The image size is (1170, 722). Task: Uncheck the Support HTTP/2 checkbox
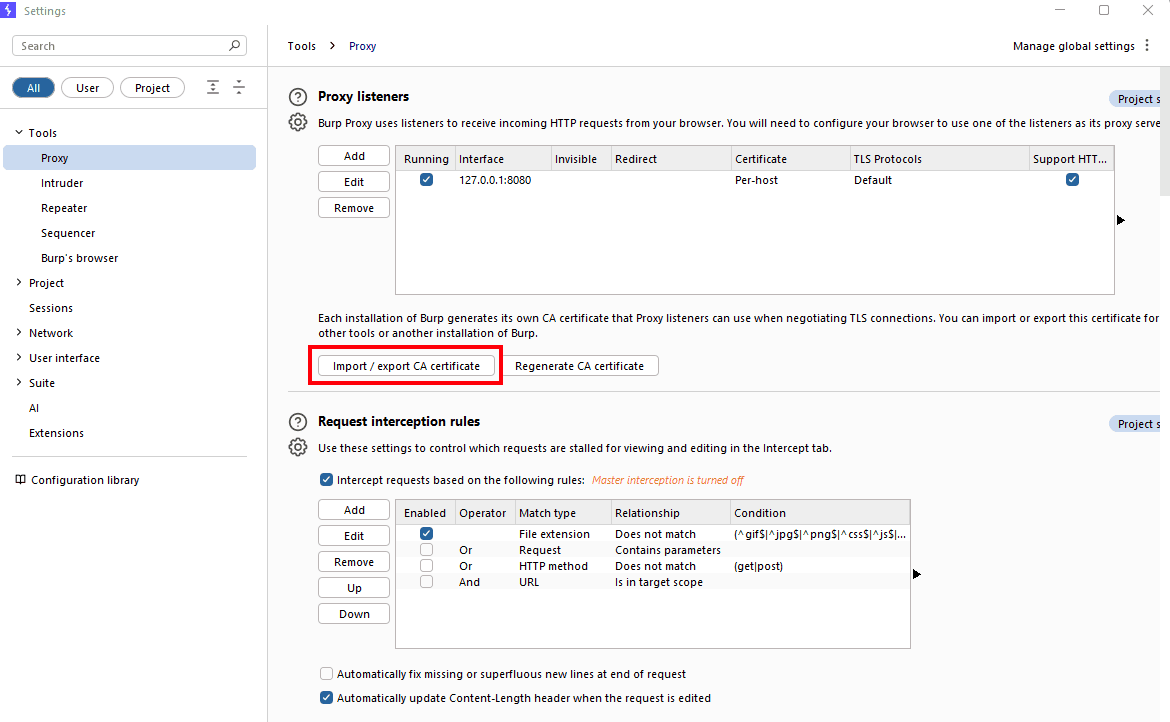point(1072,179)
